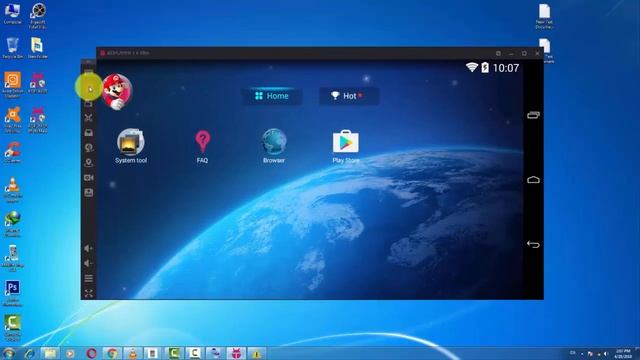The height and width of the screenshot is (360, 640).
Task: Select the orange Avast Secure desktop icon
Action: pos(12,85)
